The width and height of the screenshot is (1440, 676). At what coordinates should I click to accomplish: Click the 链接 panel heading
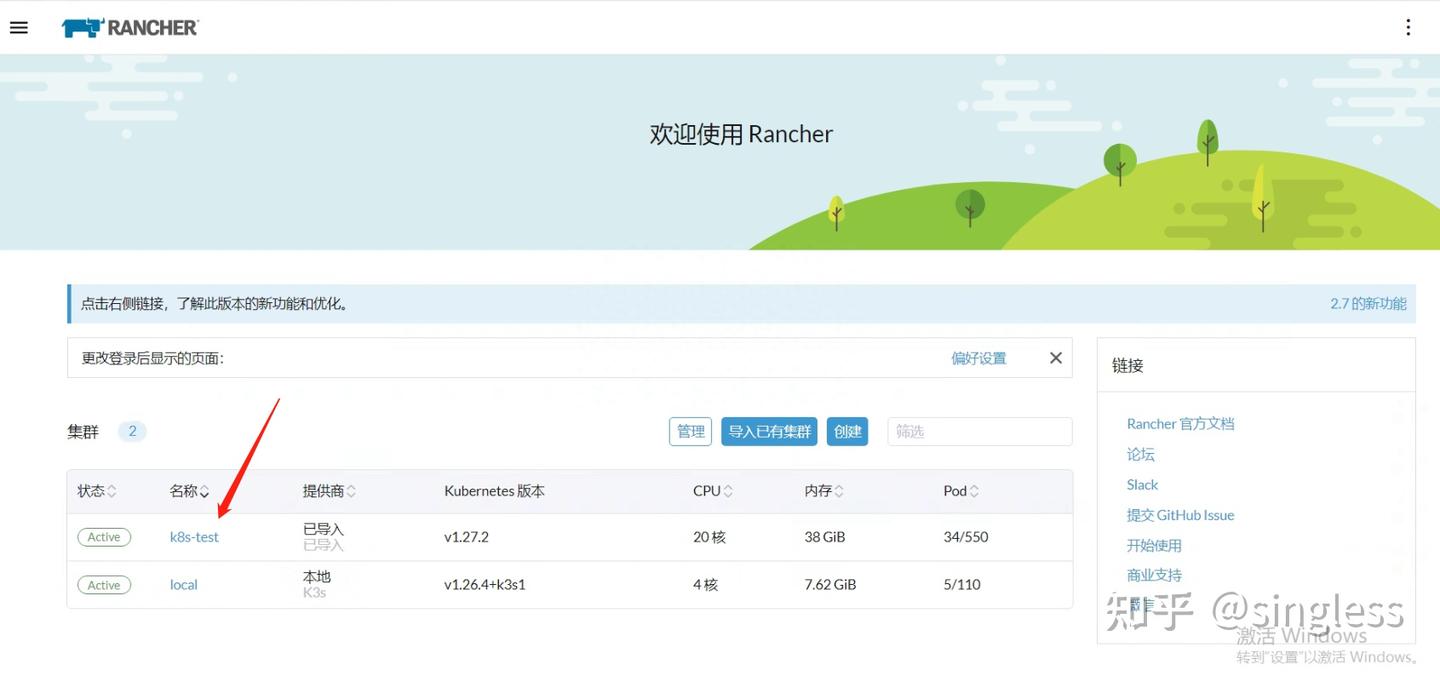(1127, 366)
